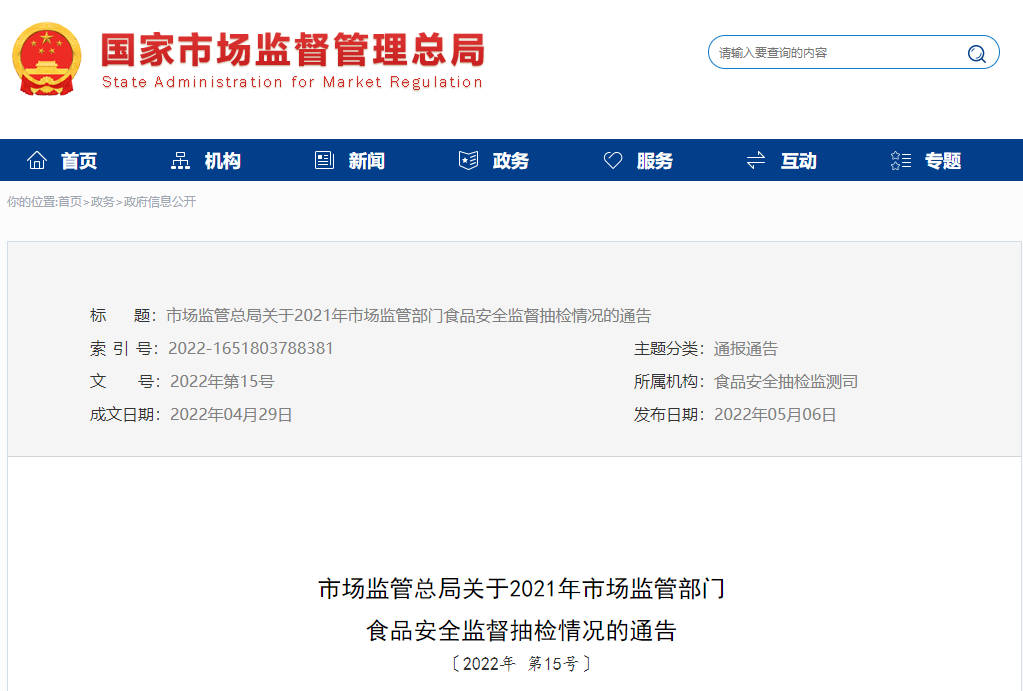Click the national emblem logo
1023x691 pixels.
(x=47, y=59)
